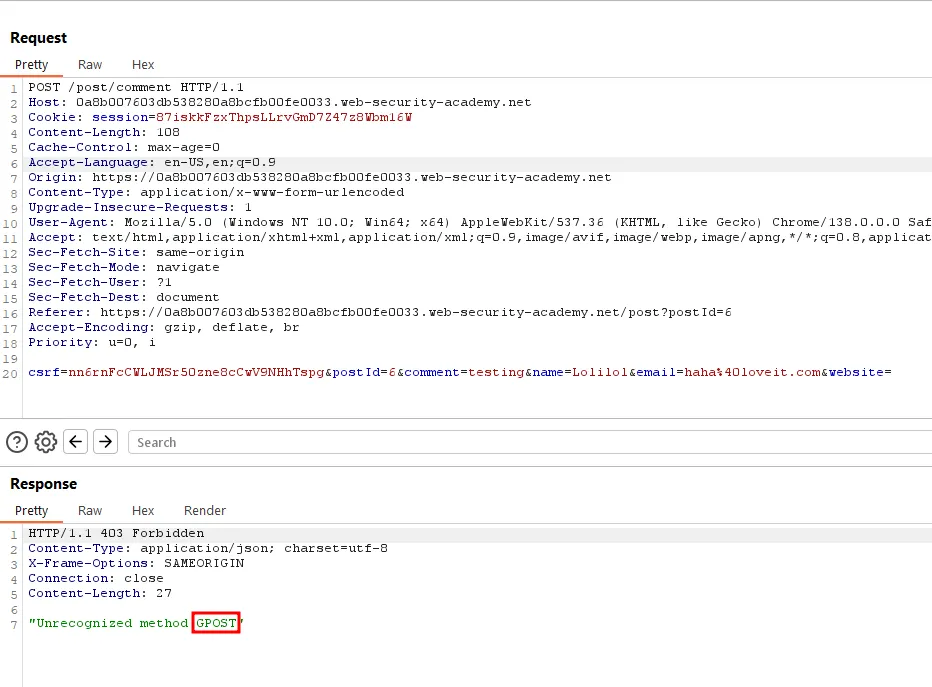Switch Request view to Pretty tab

(31, 64)
